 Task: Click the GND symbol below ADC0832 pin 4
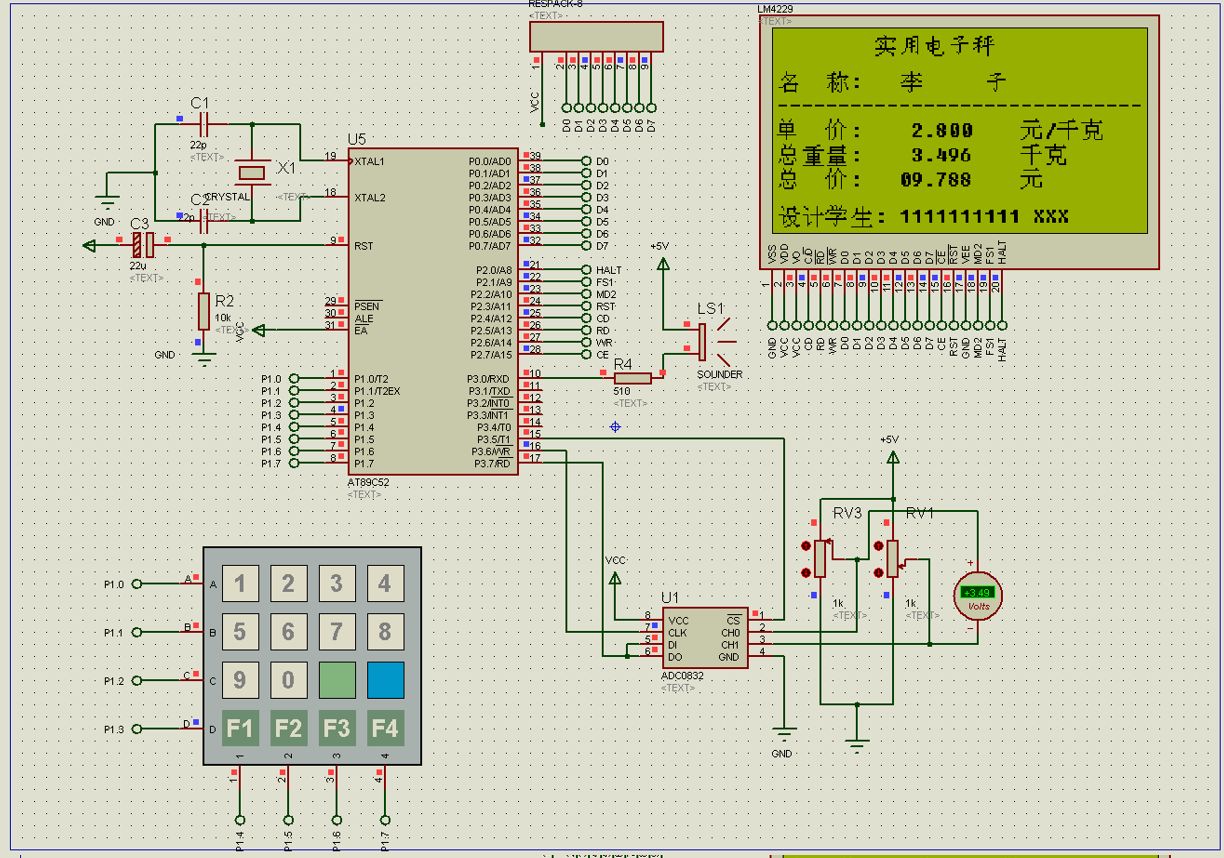pos(784,732)
